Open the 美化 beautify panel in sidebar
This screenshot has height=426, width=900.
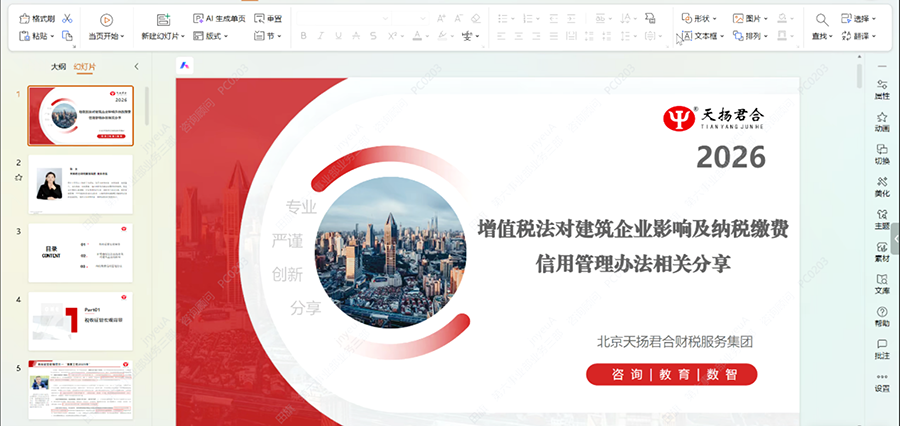882,185
